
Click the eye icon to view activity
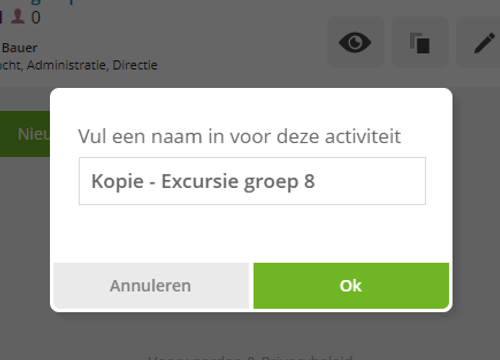coord(355,43)
